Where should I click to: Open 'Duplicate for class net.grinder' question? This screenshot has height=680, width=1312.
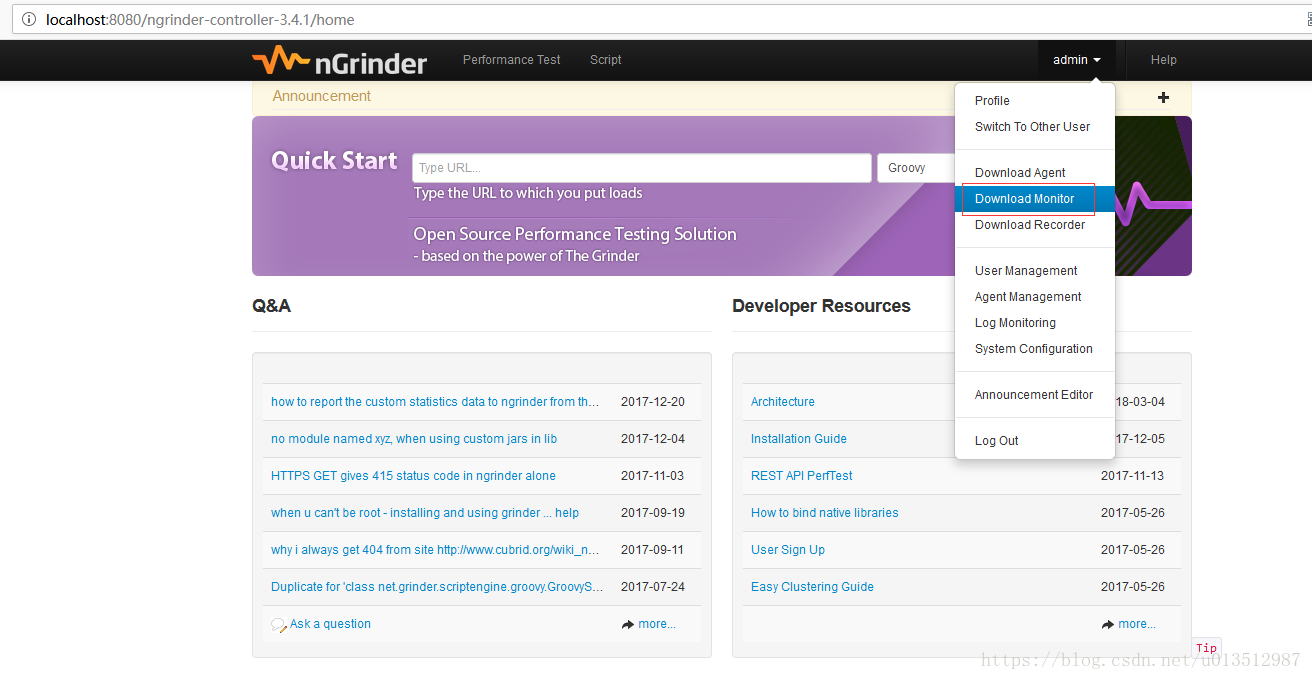pyautogui.click(x=437, y=587)
